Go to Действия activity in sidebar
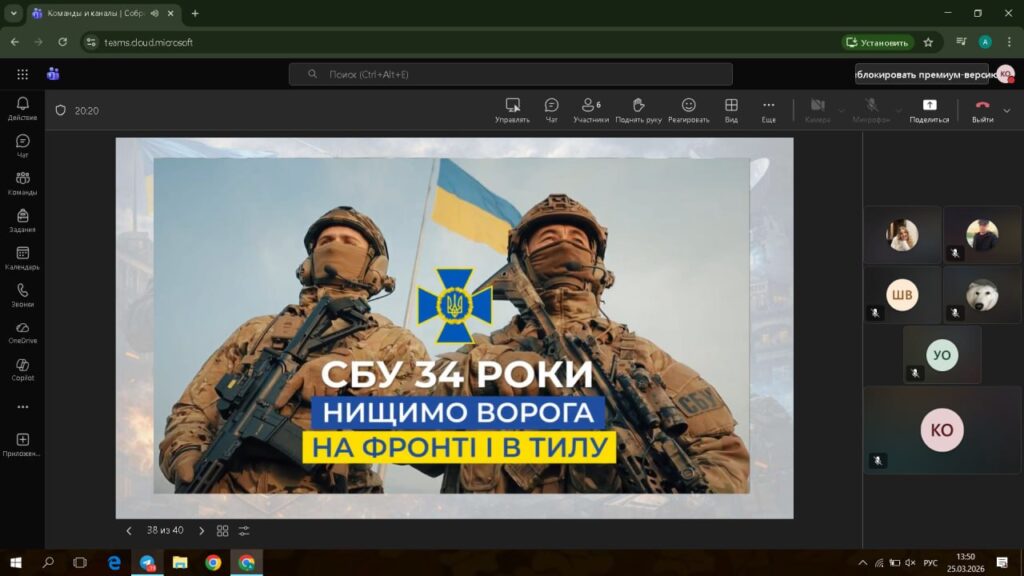 [x=22, y=109]
